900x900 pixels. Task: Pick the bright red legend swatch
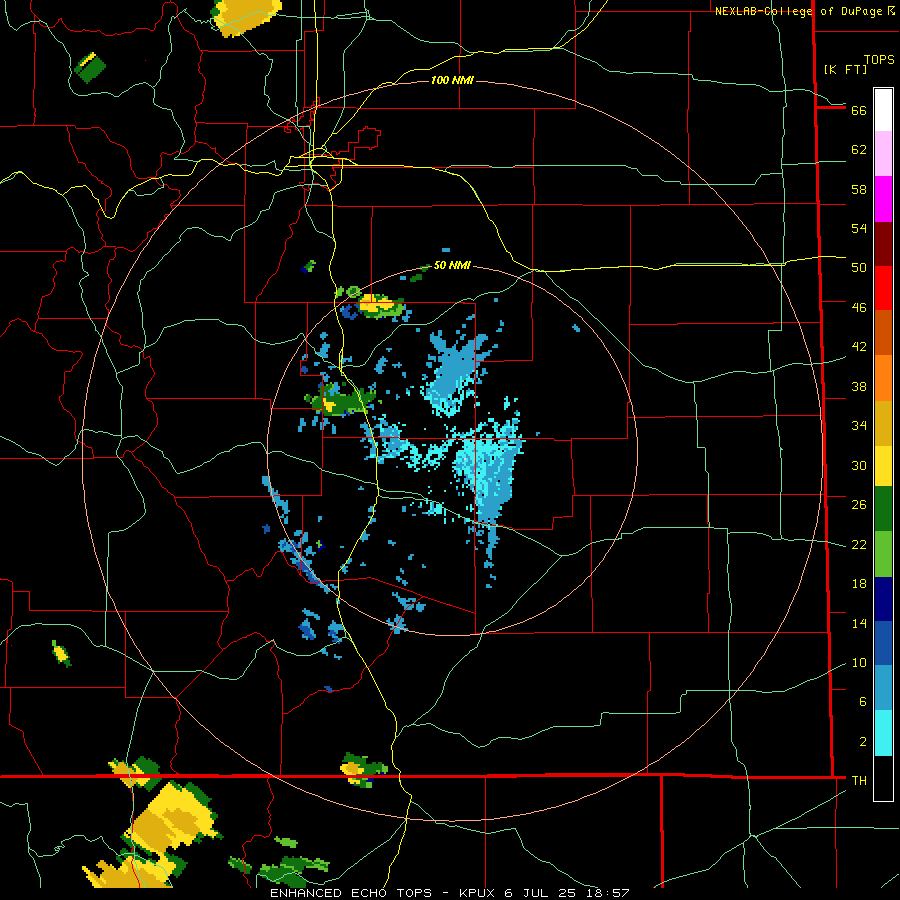(883, 288)
